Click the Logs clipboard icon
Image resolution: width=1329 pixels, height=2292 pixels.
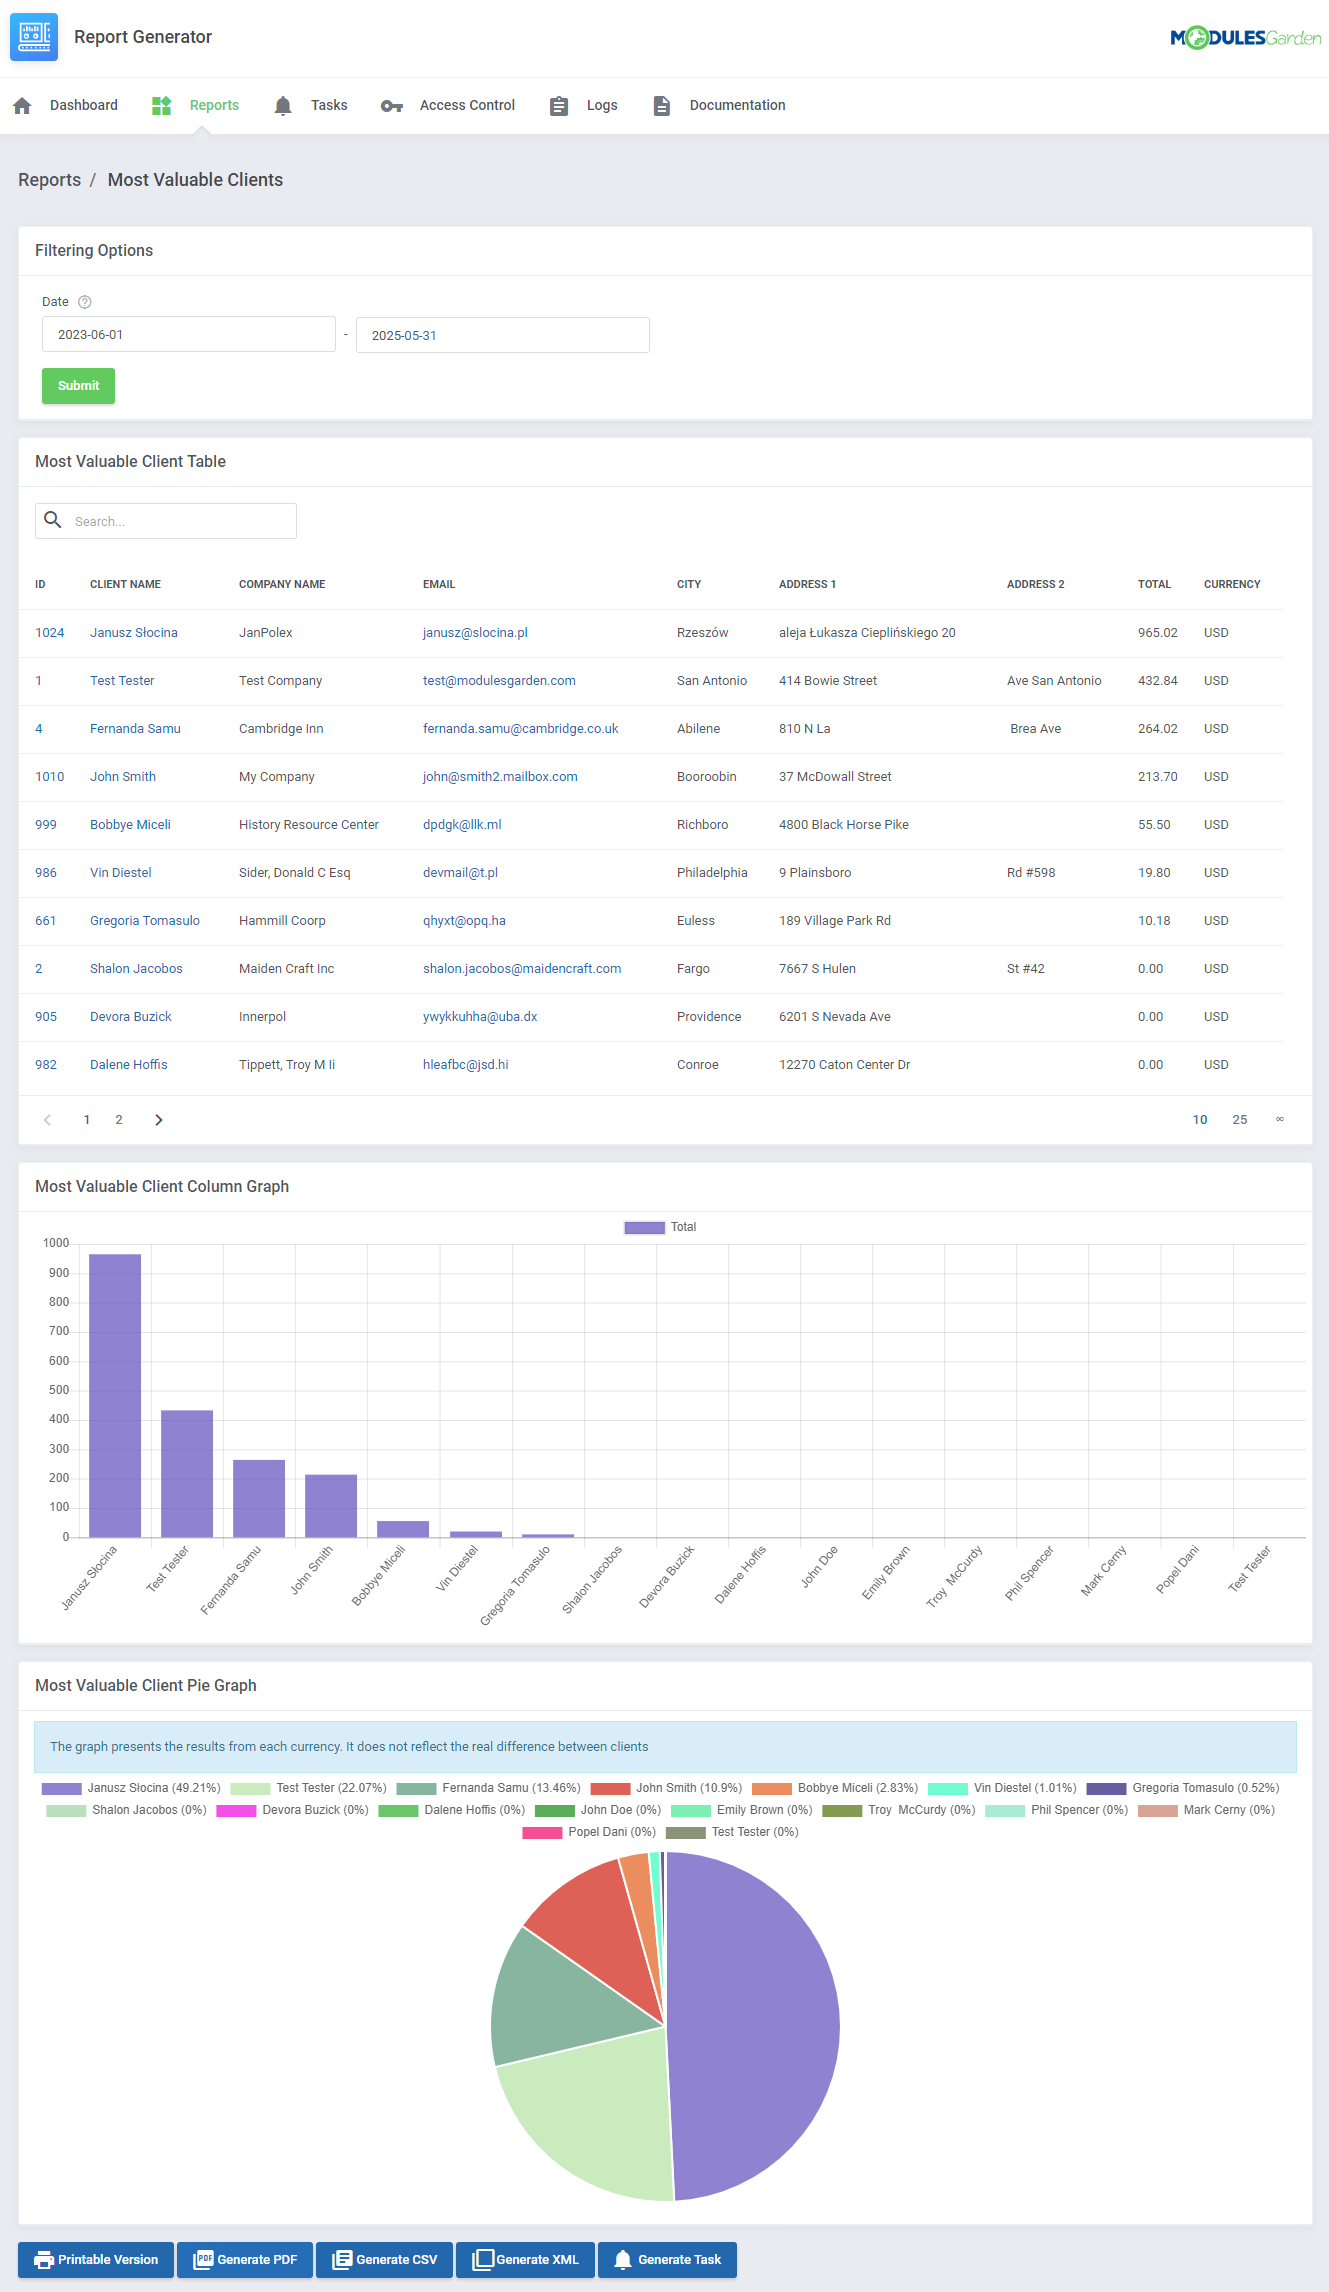[x=559, y=106]
